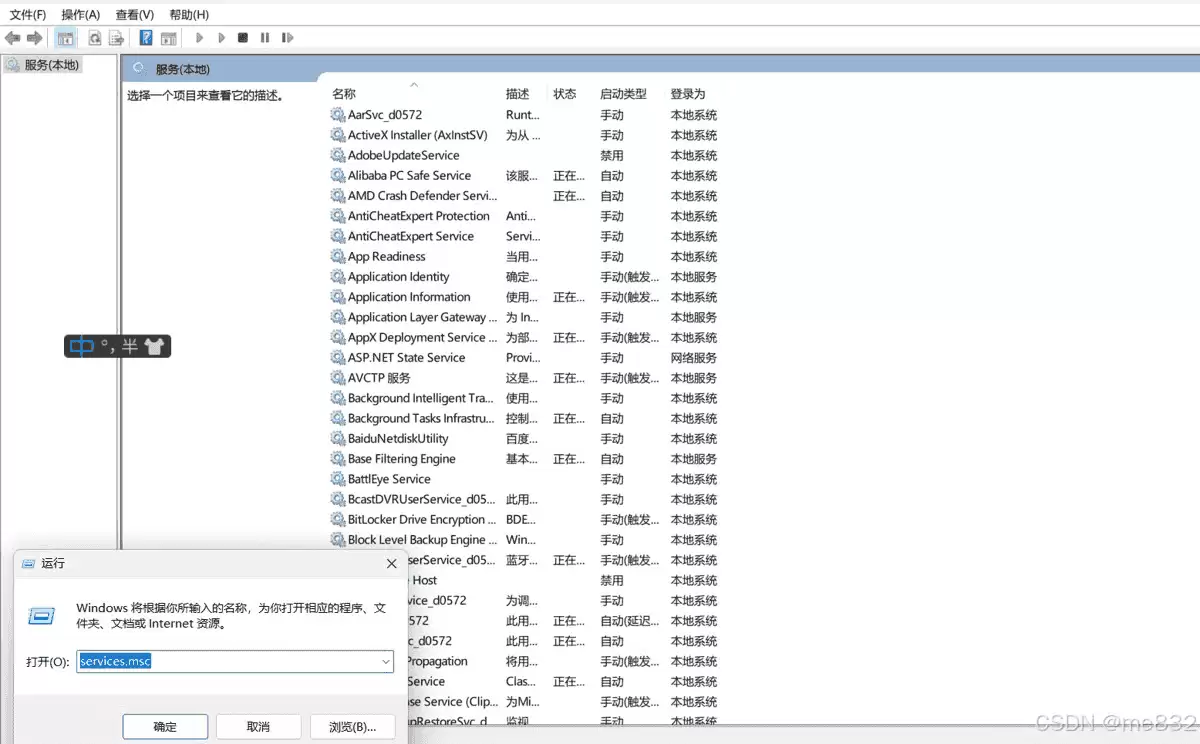Open the 查看(V) menu
Screen dimensions: 1200x744
pyautogui.click(x=135, y=13)
